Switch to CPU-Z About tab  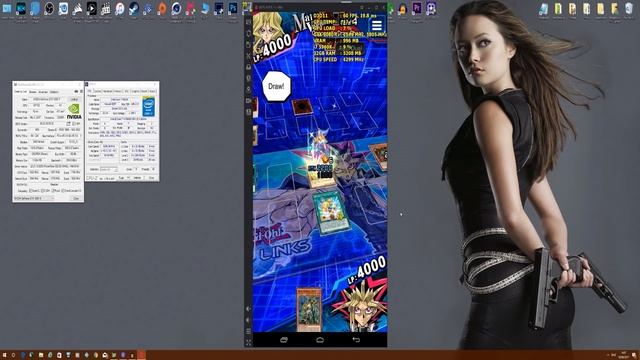(152, 91)
